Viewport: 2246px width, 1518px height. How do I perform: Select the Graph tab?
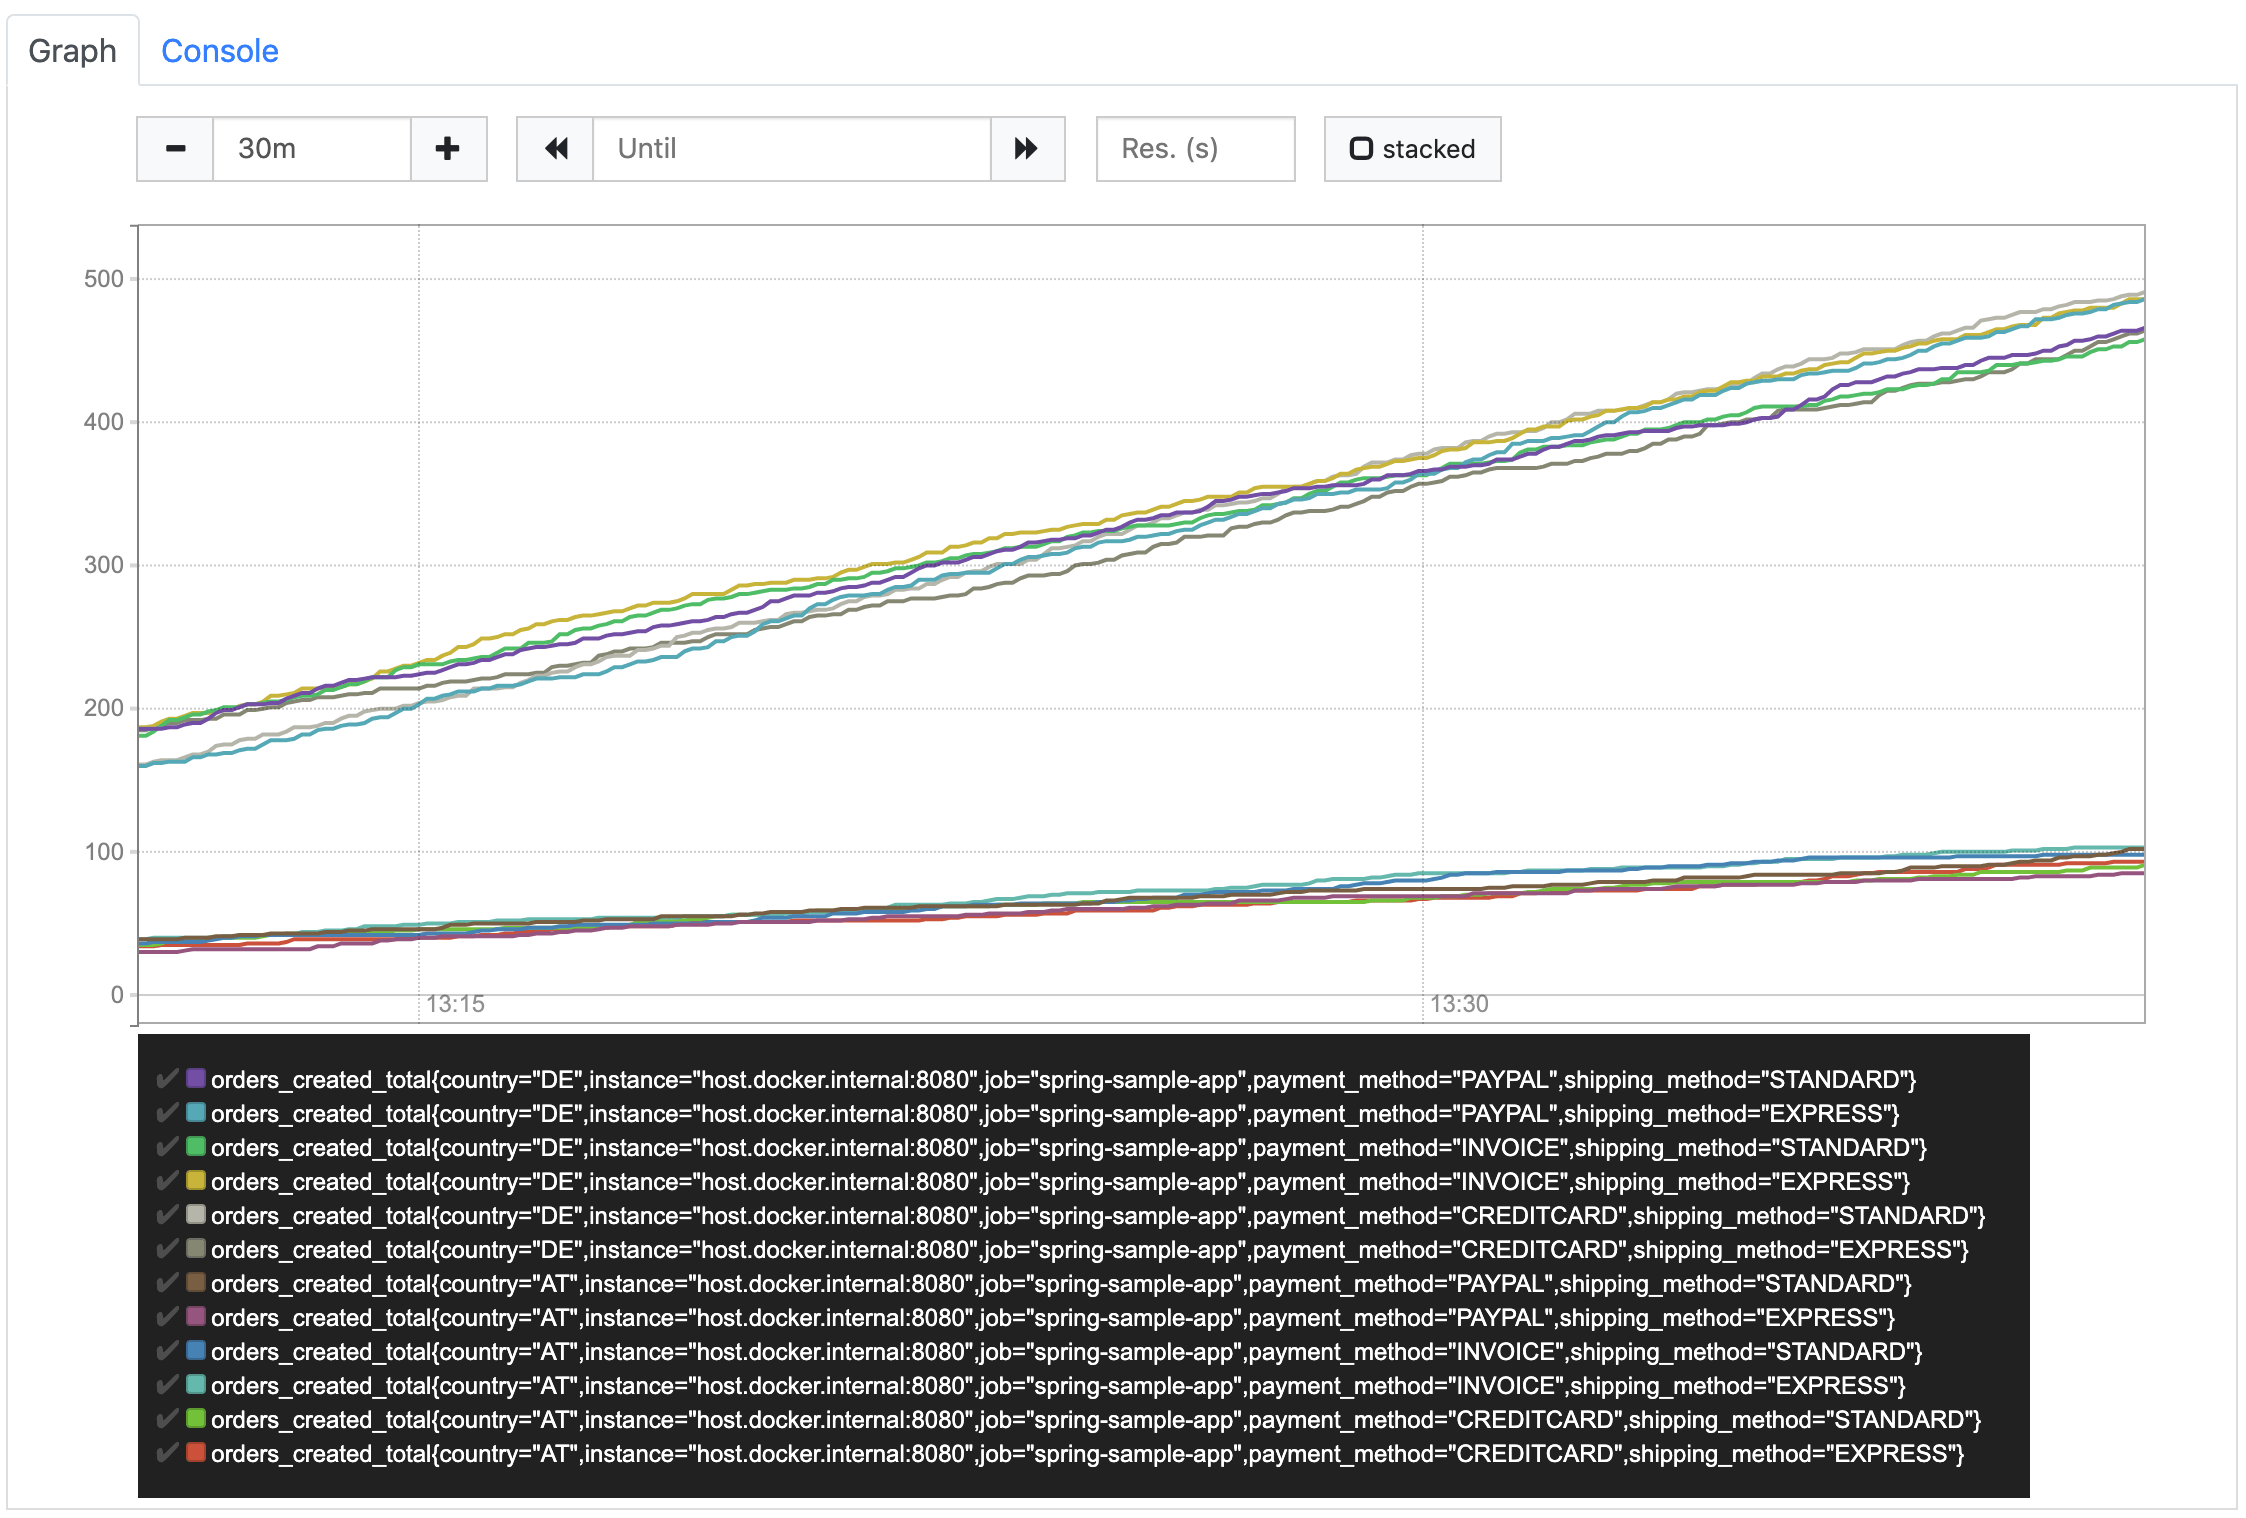(x=72, y=51)
